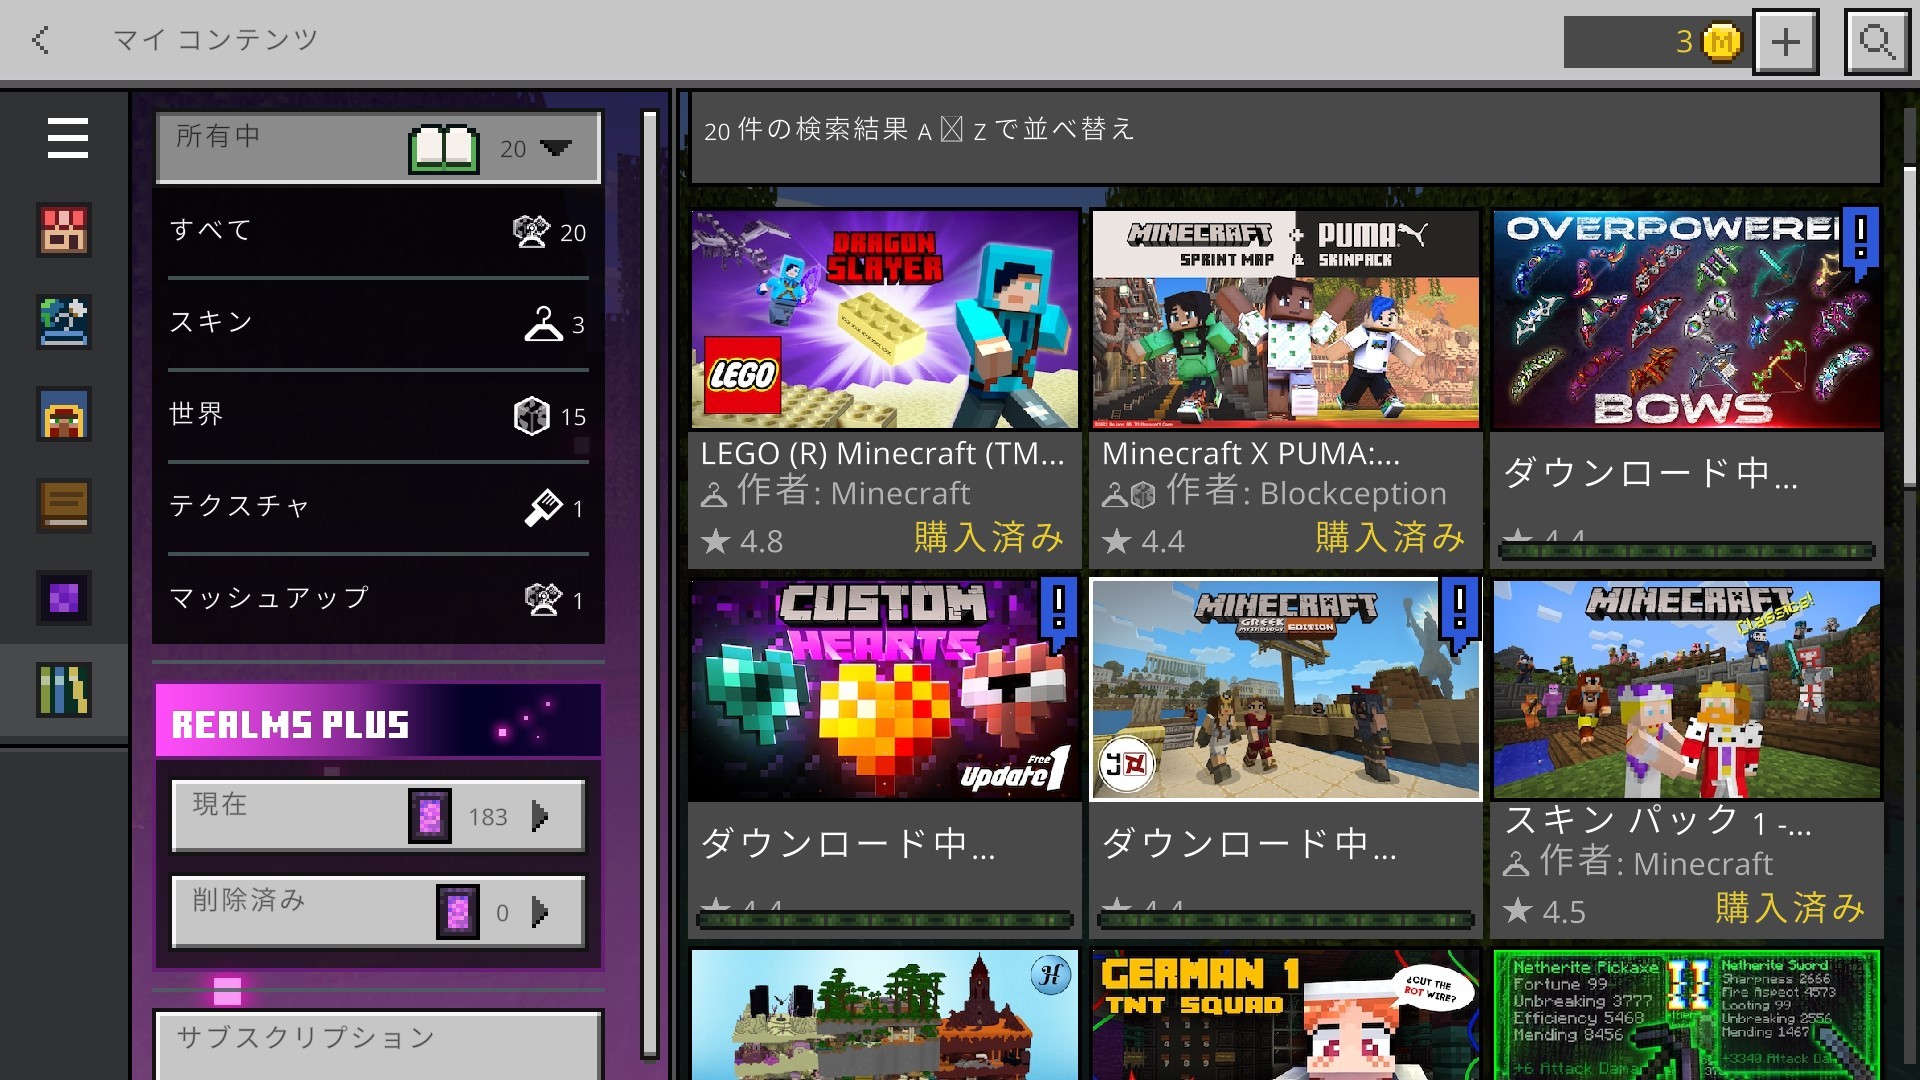Image resolution: width=1920 pixels, height=1080 pixels.
Task: Click the Custom Hearts download progress bar
Action: [x=884, y=920]
